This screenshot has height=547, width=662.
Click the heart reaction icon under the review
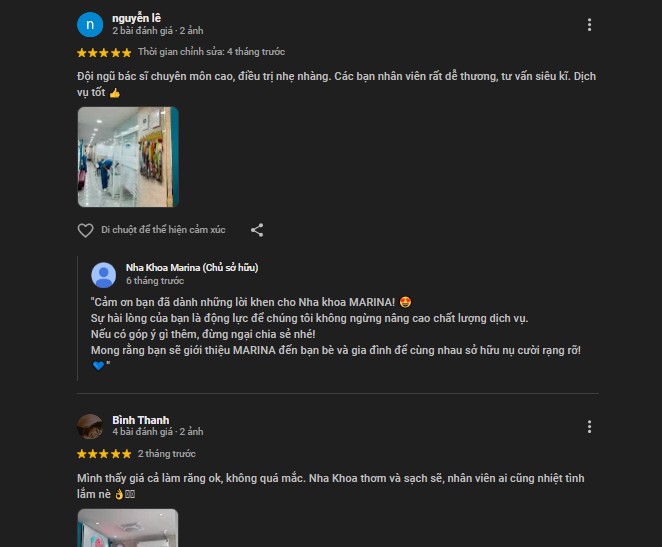click(x=85, y=230)
